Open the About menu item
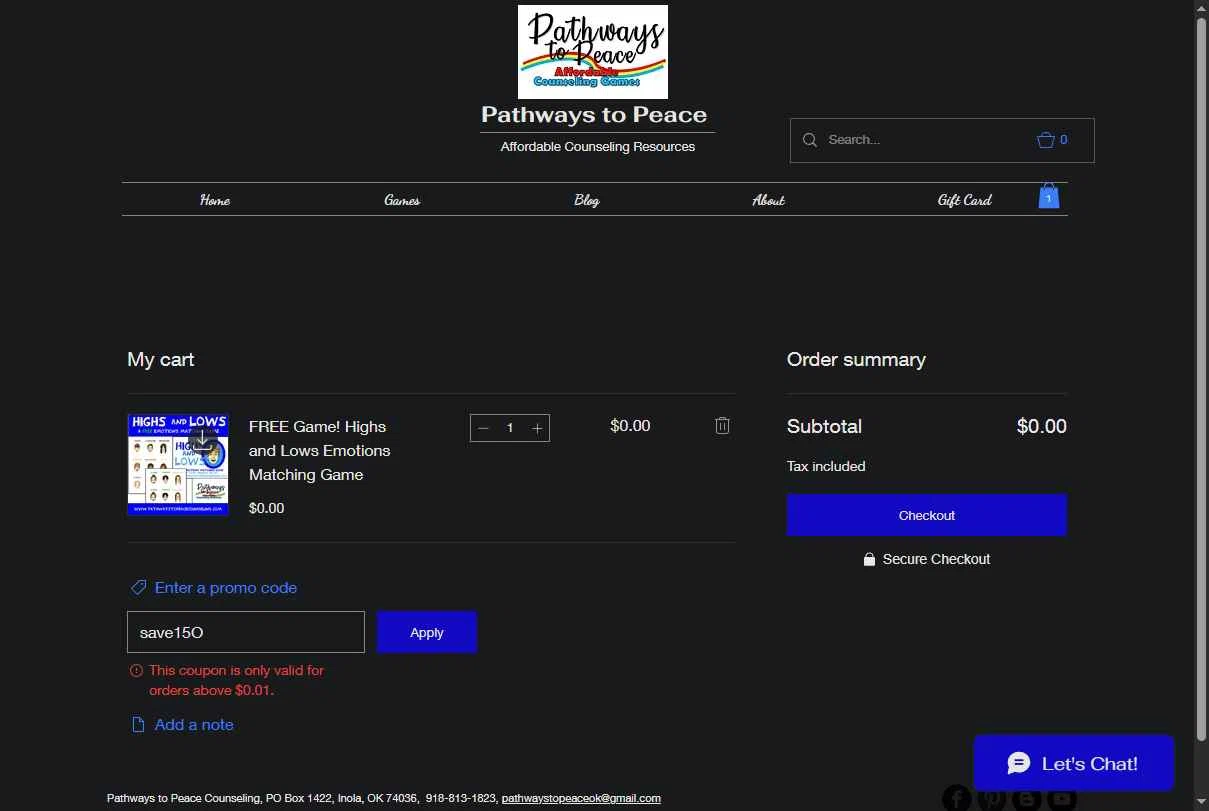This screenshot has height=811, width=1209. click(x=768, y=200)
